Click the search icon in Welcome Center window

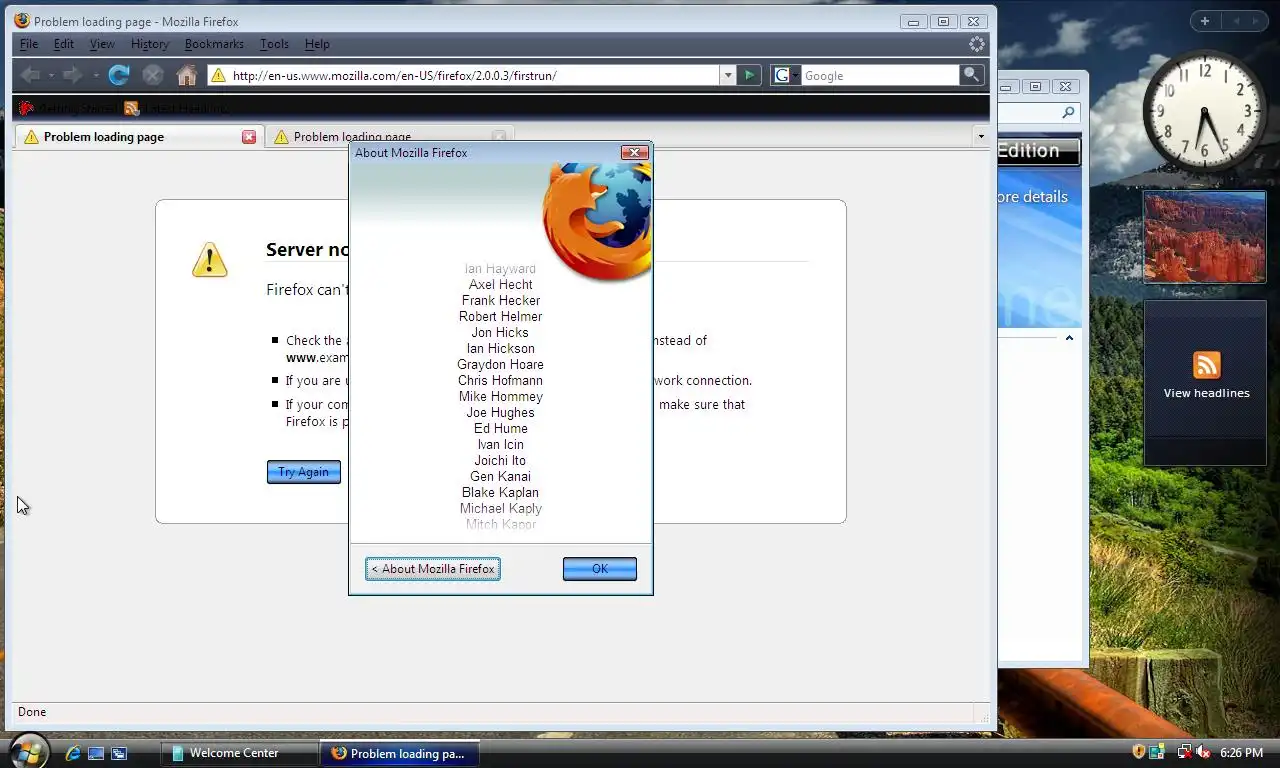pyautogui.click(x=1068, y=113)
